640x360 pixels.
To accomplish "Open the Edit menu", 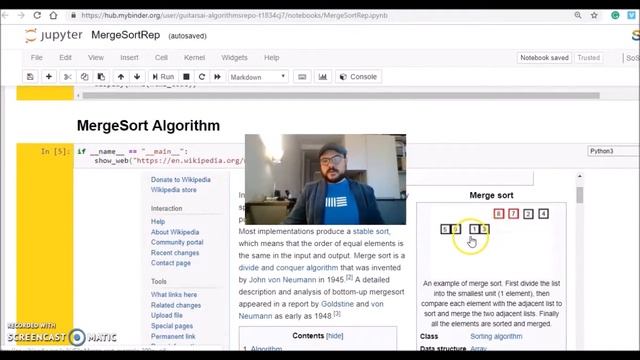I will point(65,58).
